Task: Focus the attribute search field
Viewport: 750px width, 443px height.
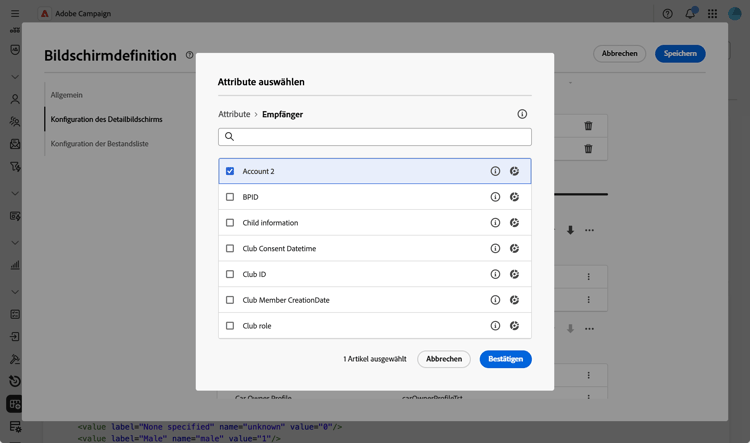Action: 375,137
